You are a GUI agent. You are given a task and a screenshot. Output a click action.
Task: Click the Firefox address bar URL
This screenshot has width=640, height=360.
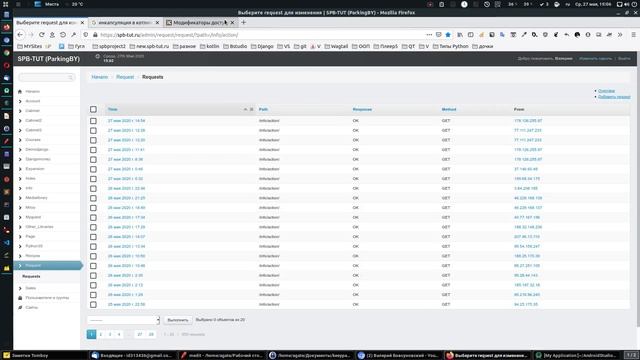tap(169, 35)
